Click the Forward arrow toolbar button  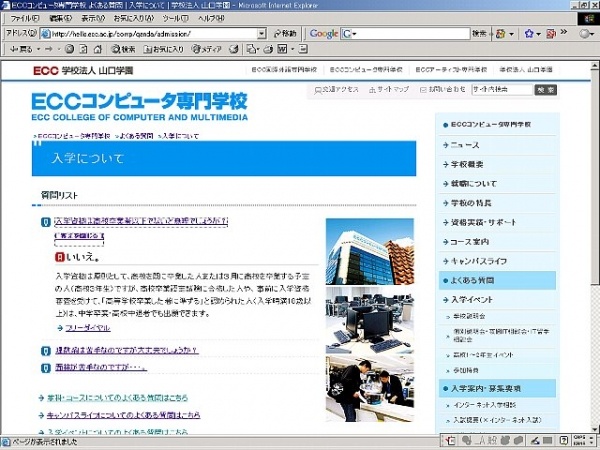(49, 49)
